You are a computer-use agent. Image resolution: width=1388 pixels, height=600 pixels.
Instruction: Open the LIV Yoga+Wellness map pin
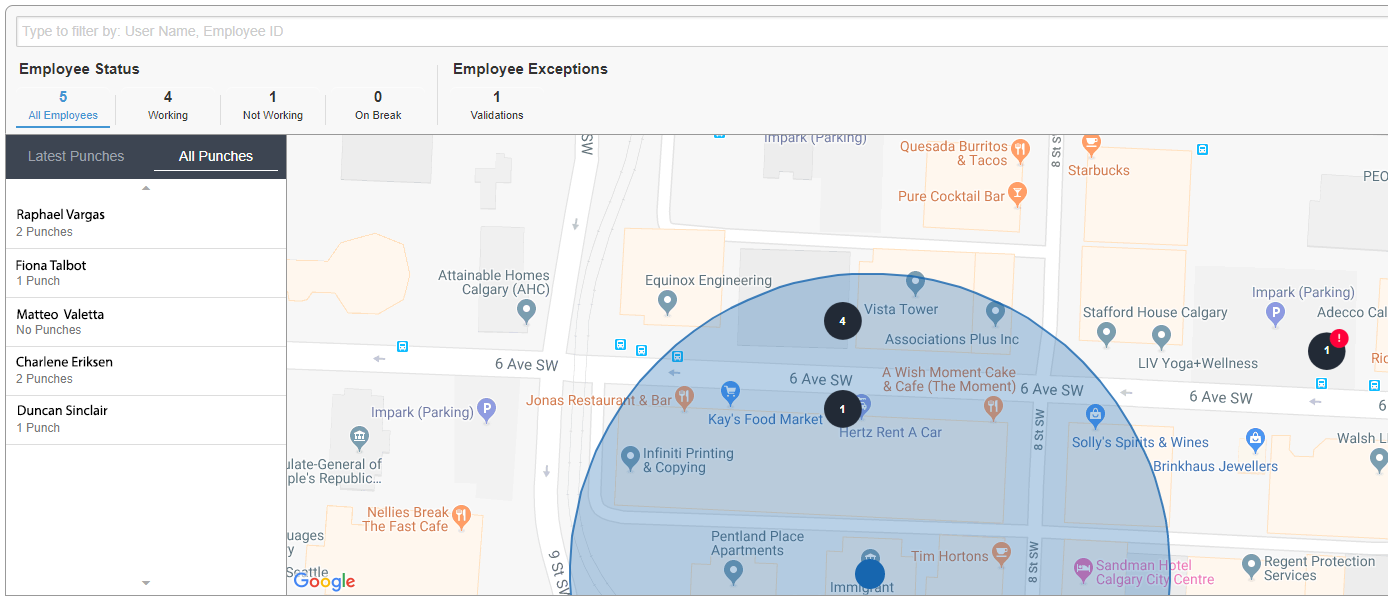pos(1161,335)
